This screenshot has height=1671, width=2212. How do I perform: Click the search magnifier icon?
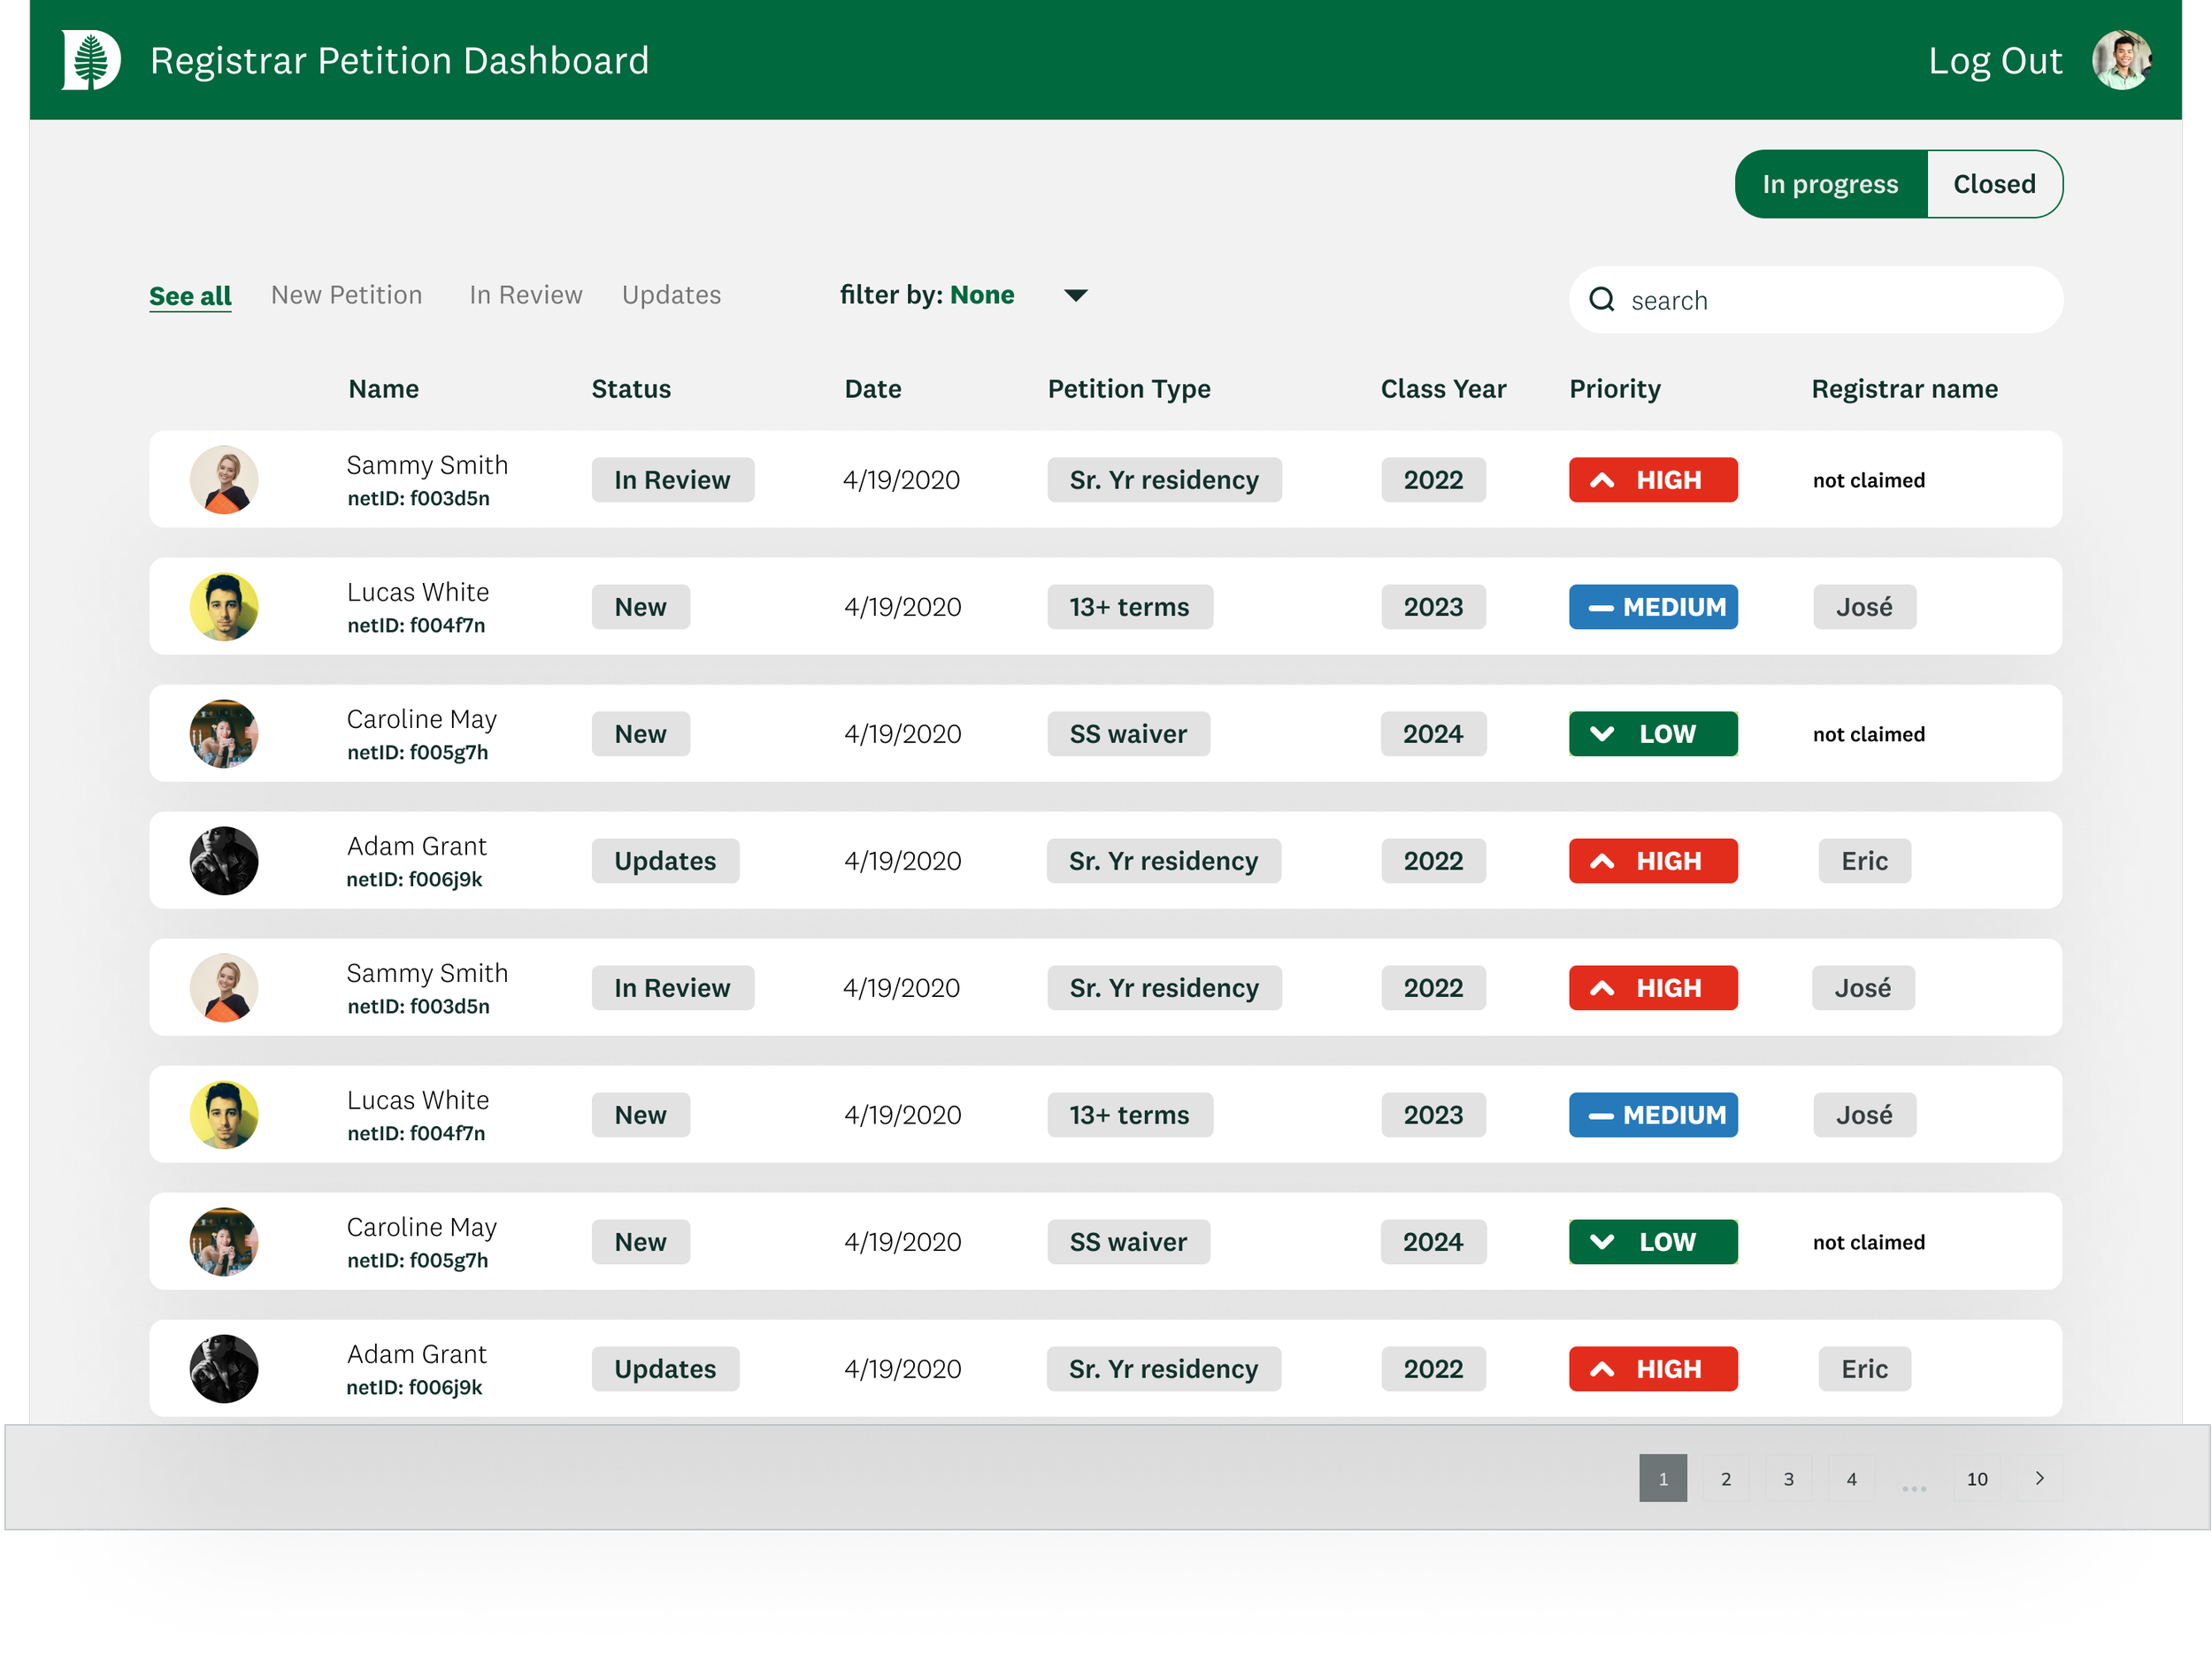pos(1602,299)
